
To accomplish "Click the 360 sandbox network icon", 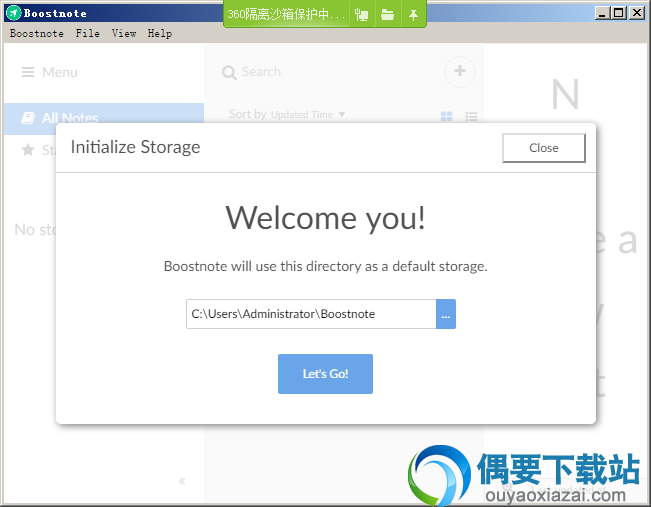I will (362, 15).
